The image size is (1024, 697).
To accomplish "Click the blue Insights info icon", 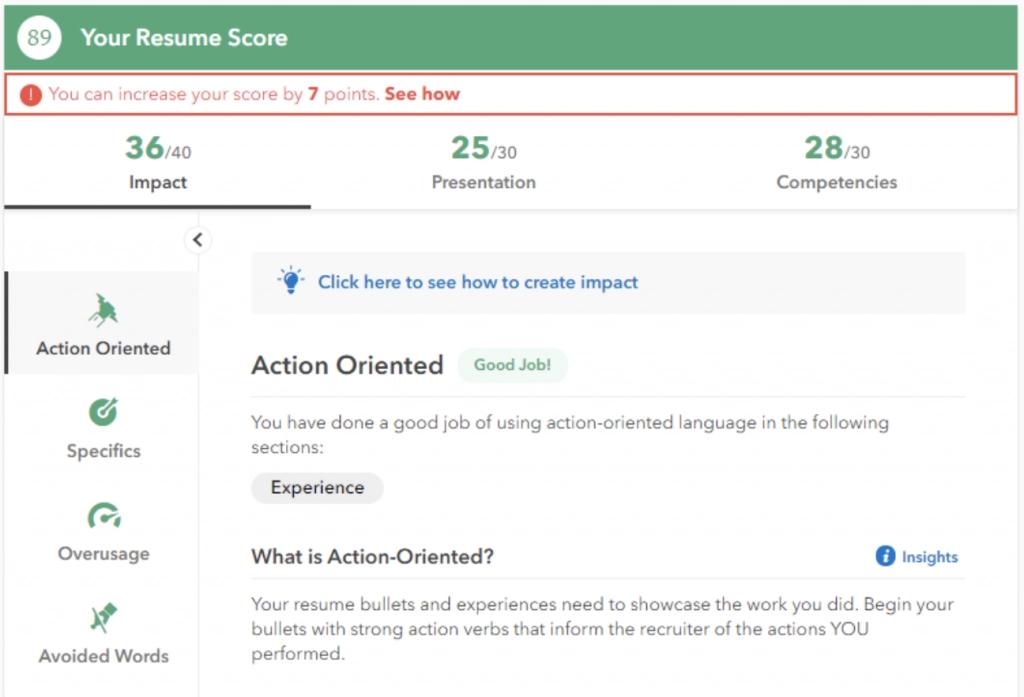I will click(885, 556).
